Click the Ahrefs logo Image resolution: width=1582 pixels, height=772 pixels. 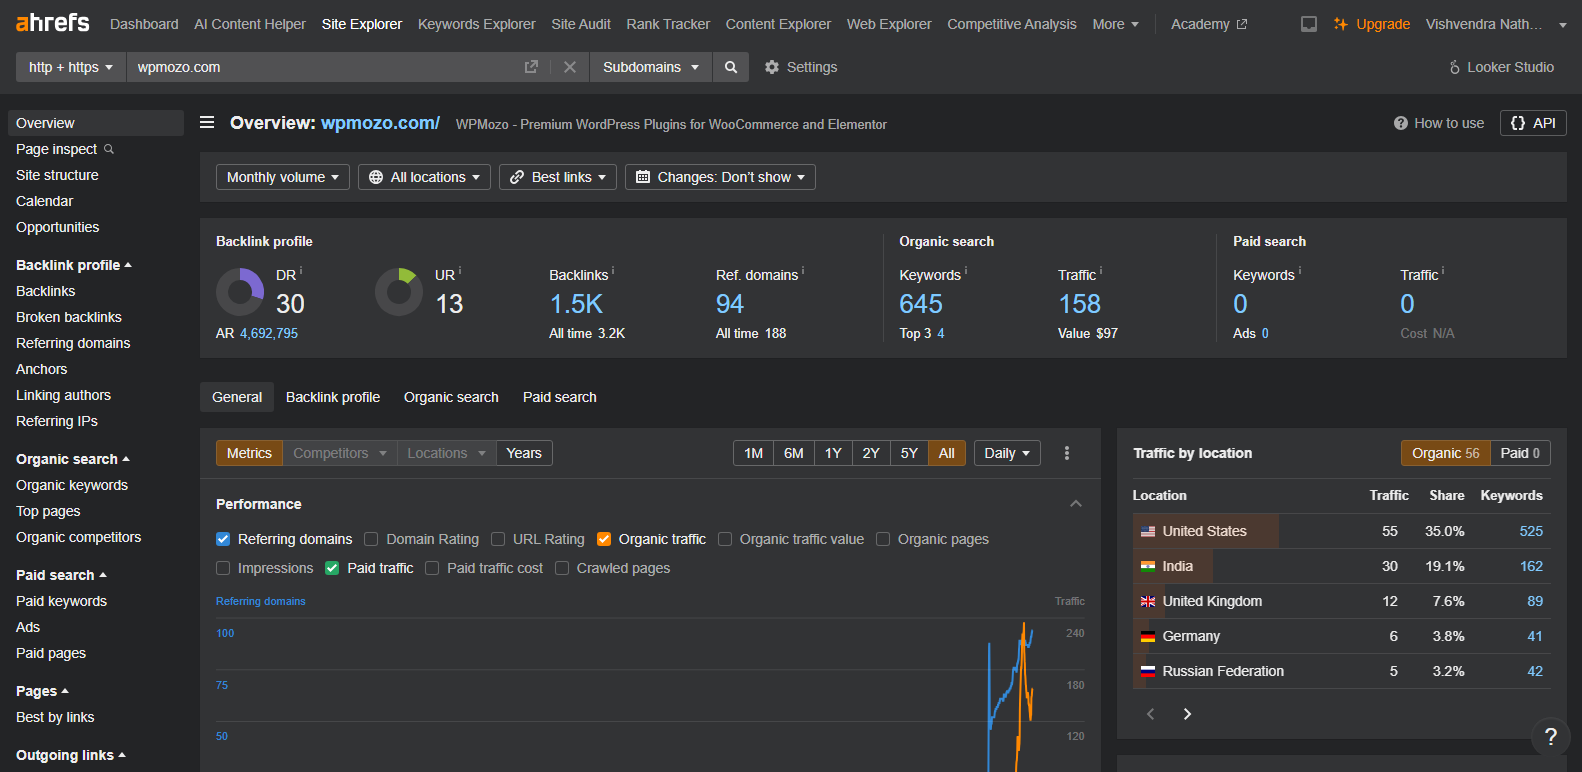click(53, 23)
